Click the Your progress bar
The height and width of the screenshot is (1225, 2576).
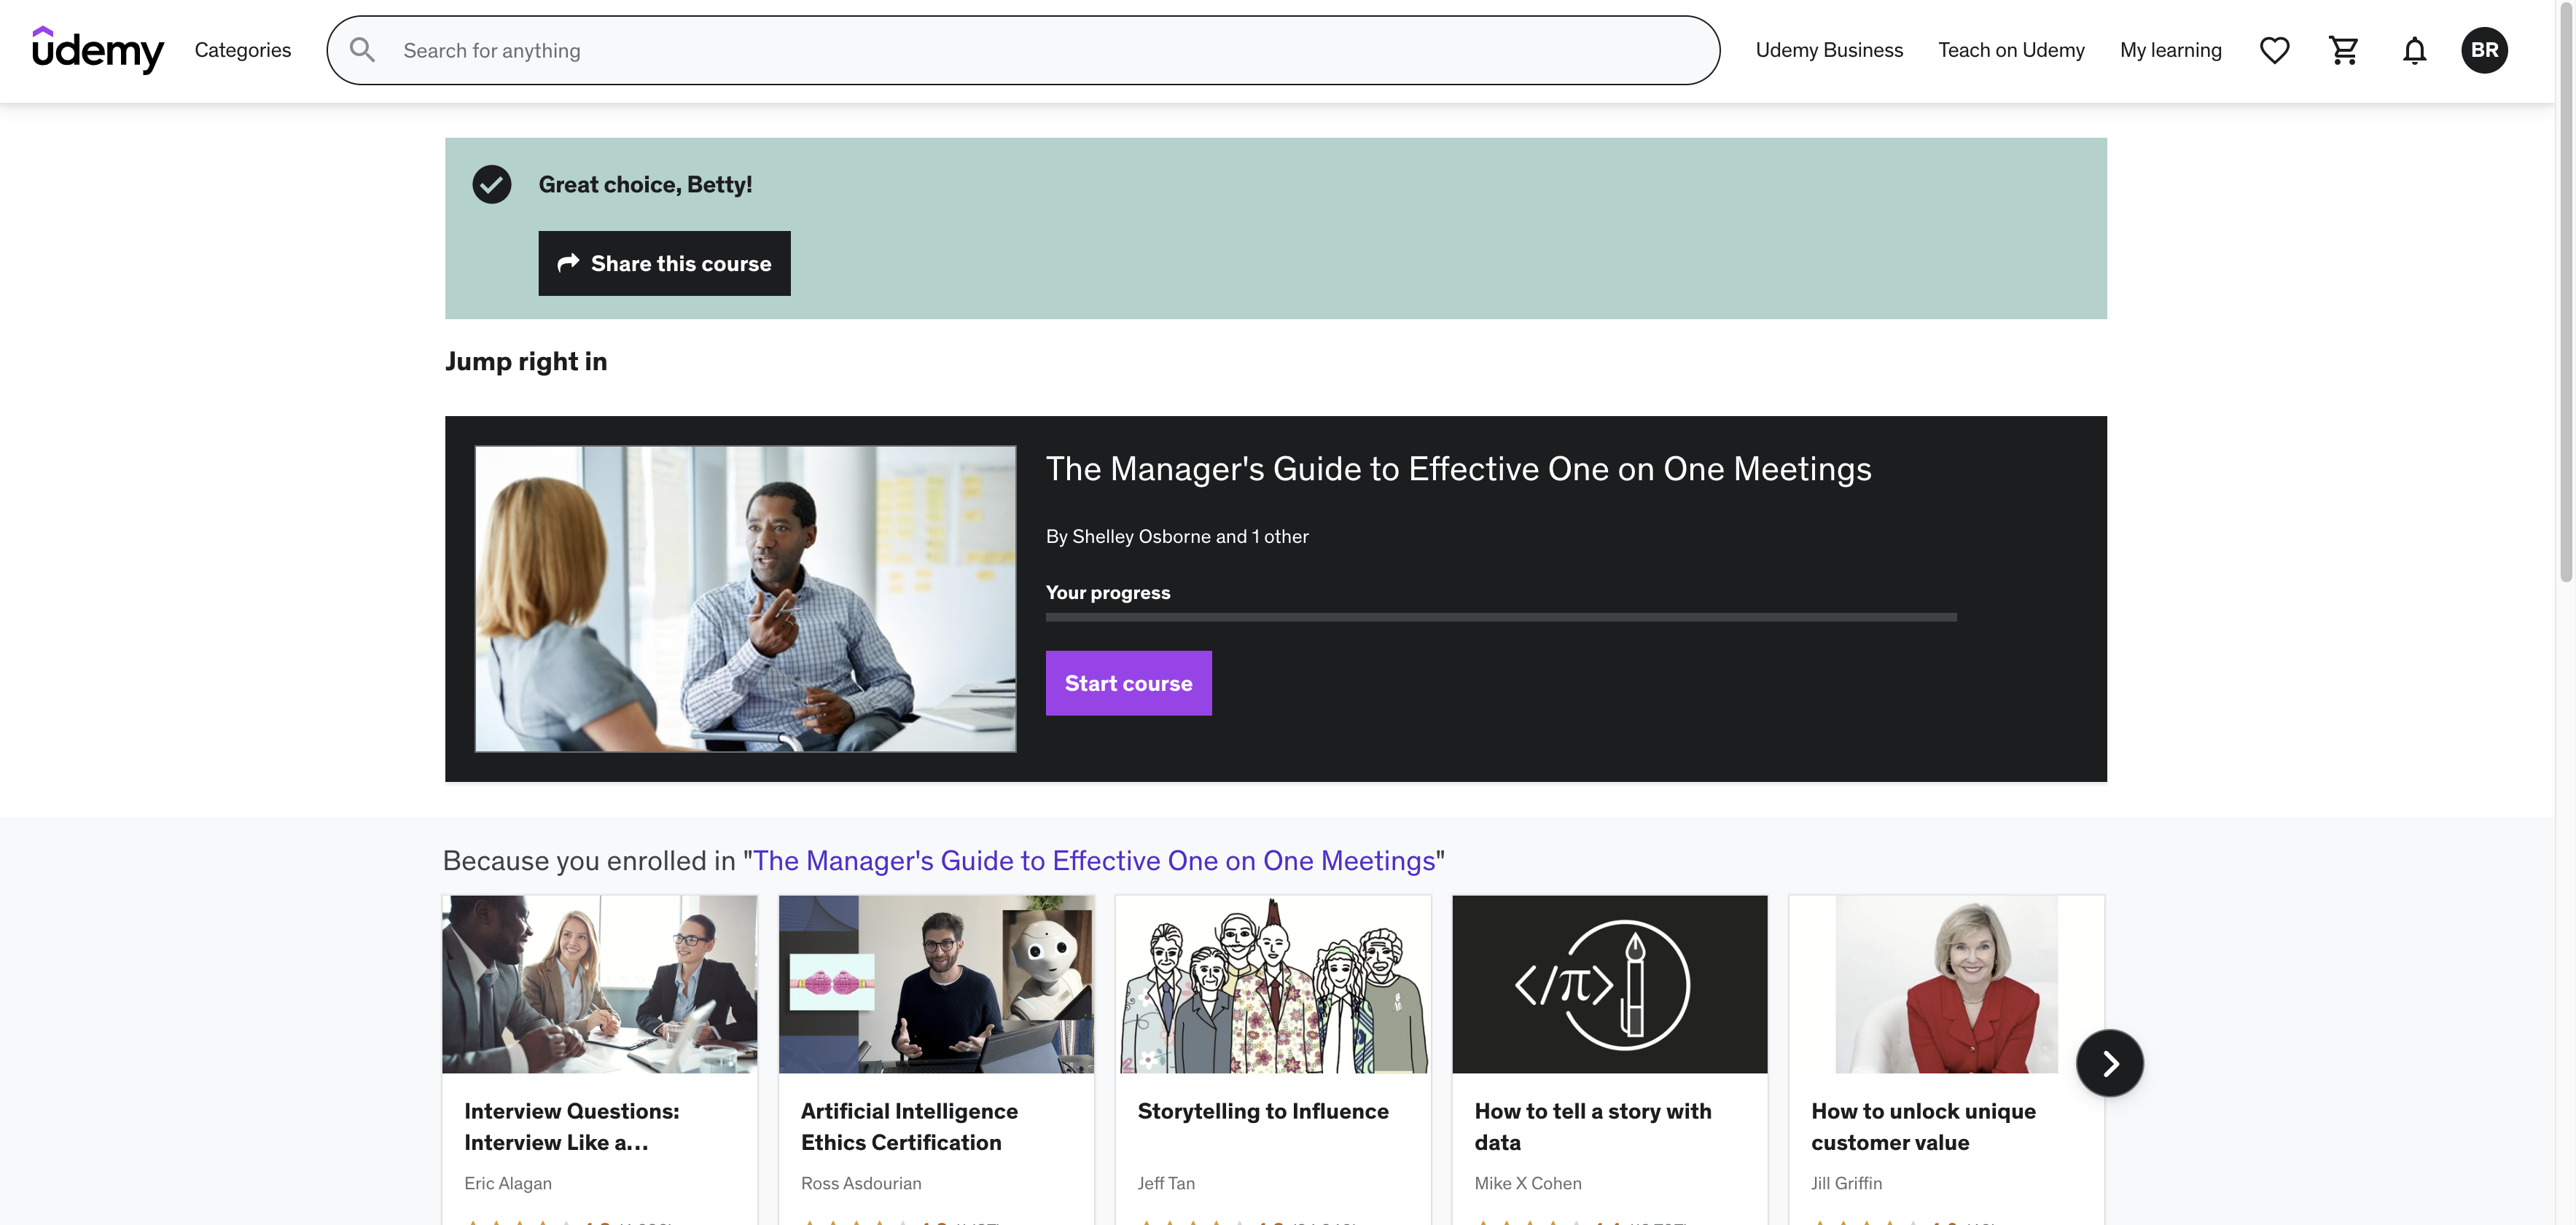tap(1500, 617)
